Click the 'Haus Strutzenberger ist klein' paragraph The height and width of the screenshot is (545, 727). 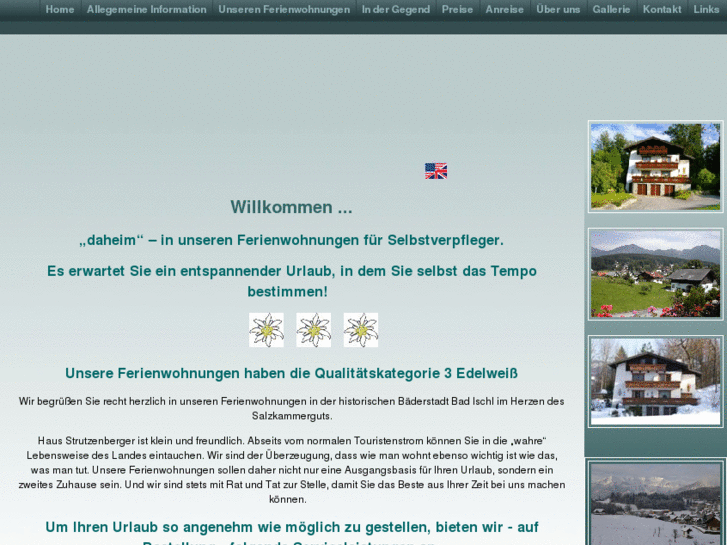click(291, 470)
